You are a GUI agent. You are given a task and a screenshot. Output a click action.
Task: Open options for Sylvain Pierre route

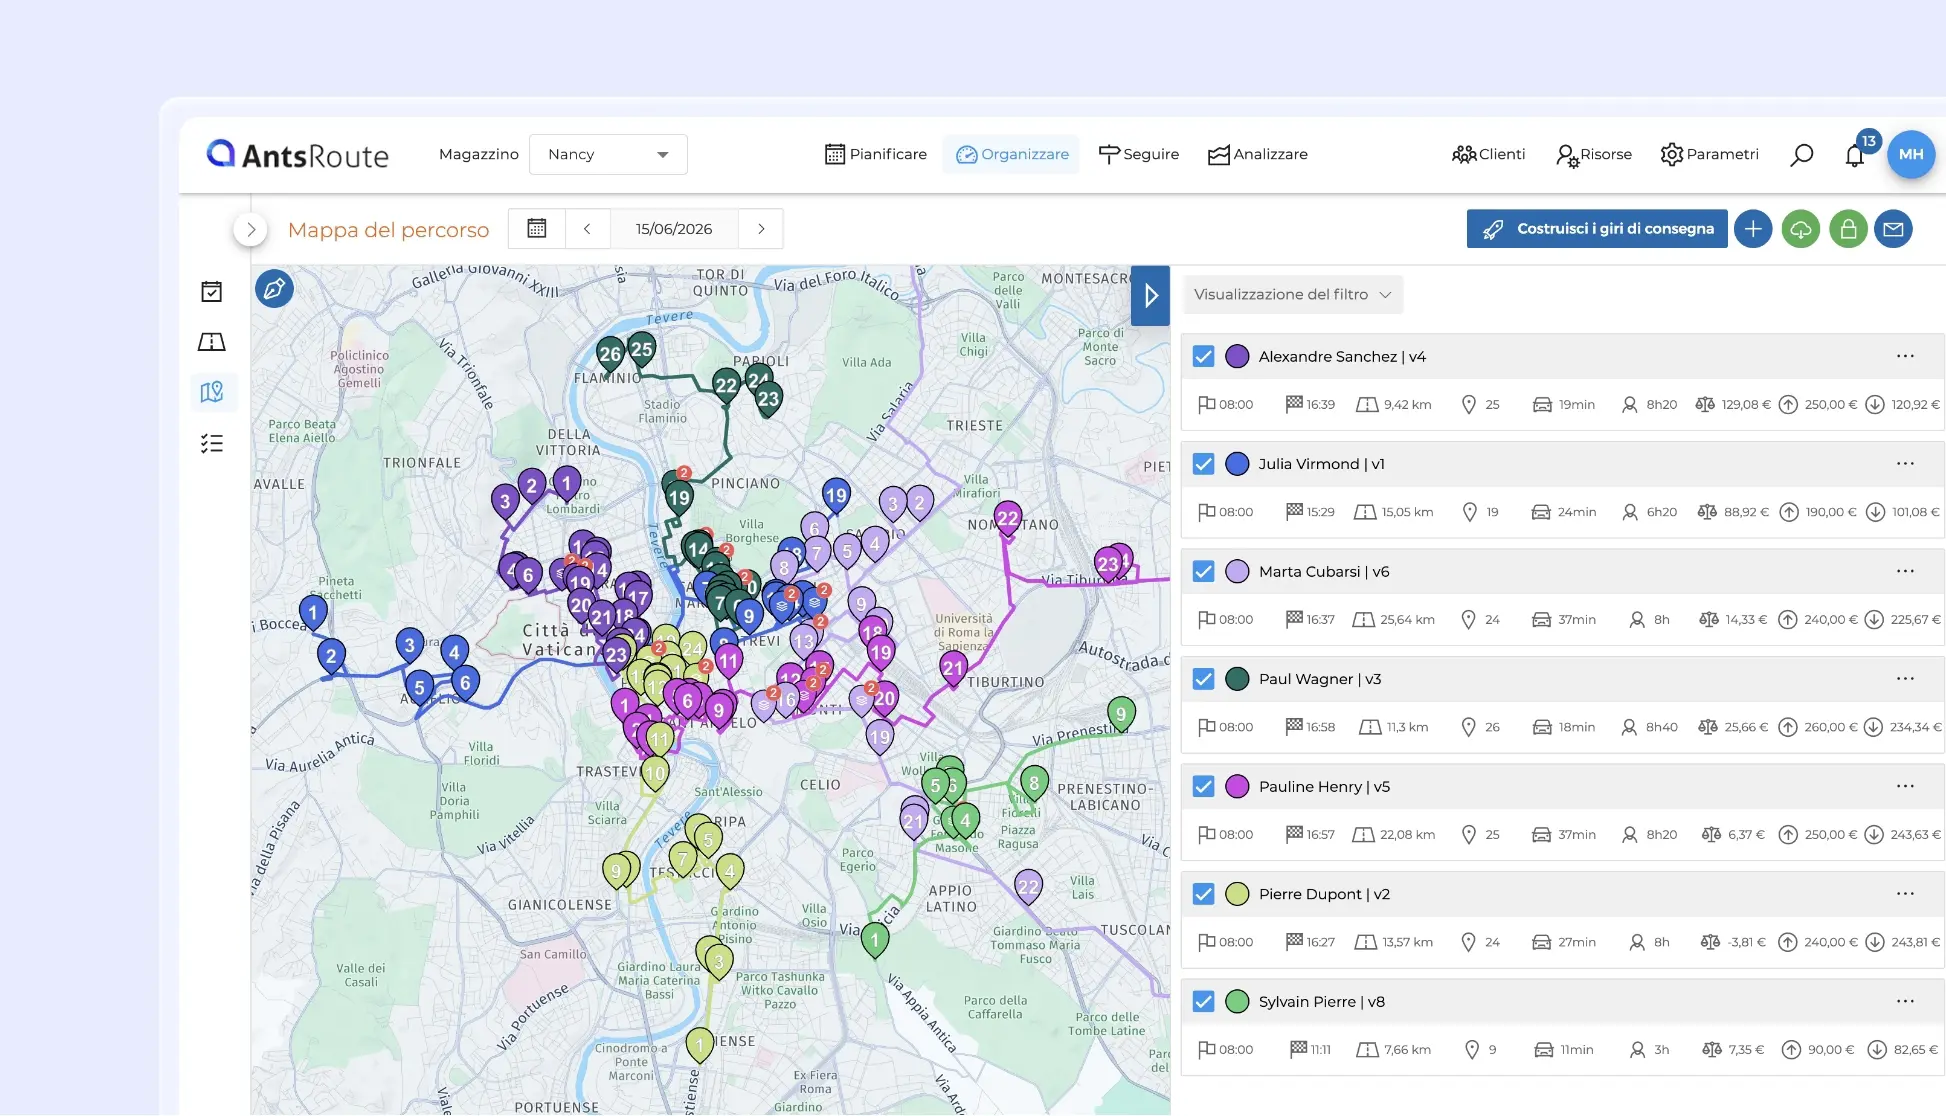1905,1001
